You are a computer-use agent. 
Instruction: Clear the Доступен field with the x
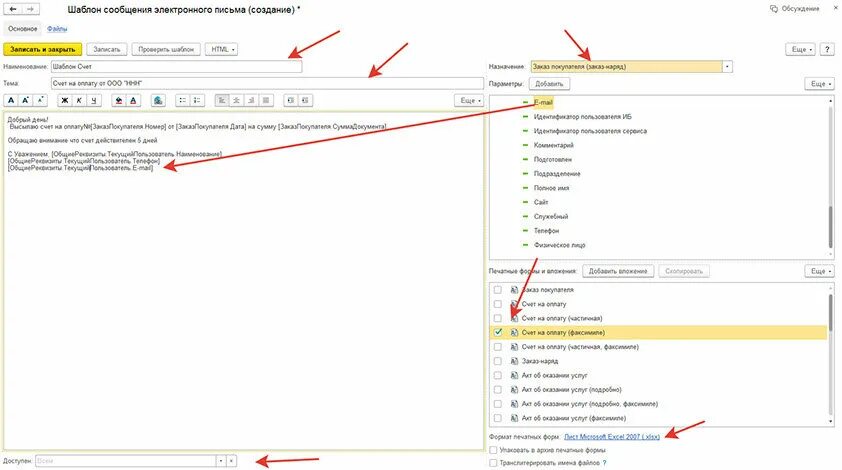(231, 461)
